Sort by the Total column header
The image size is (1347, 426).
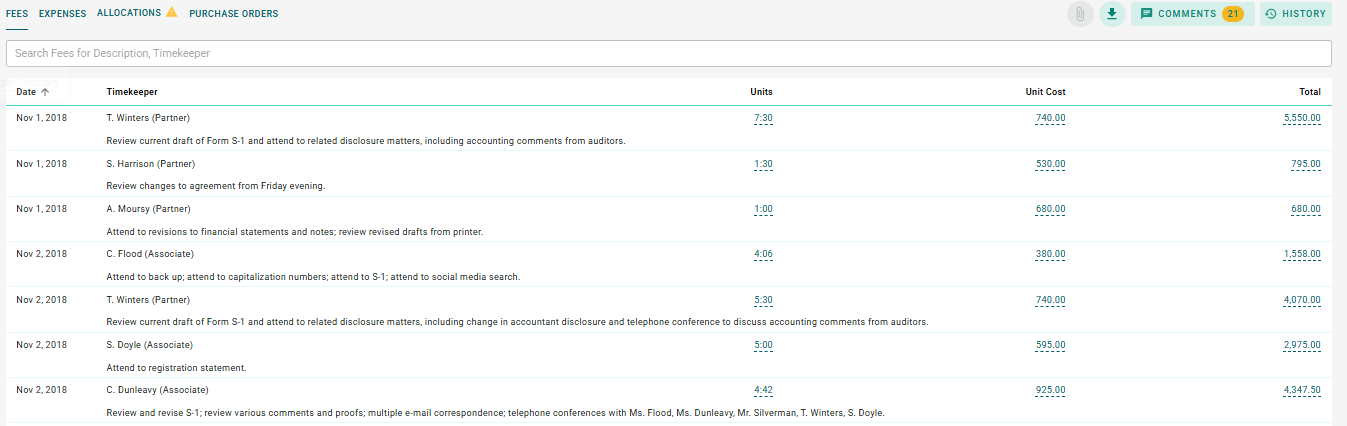(x=1309, y=92)
